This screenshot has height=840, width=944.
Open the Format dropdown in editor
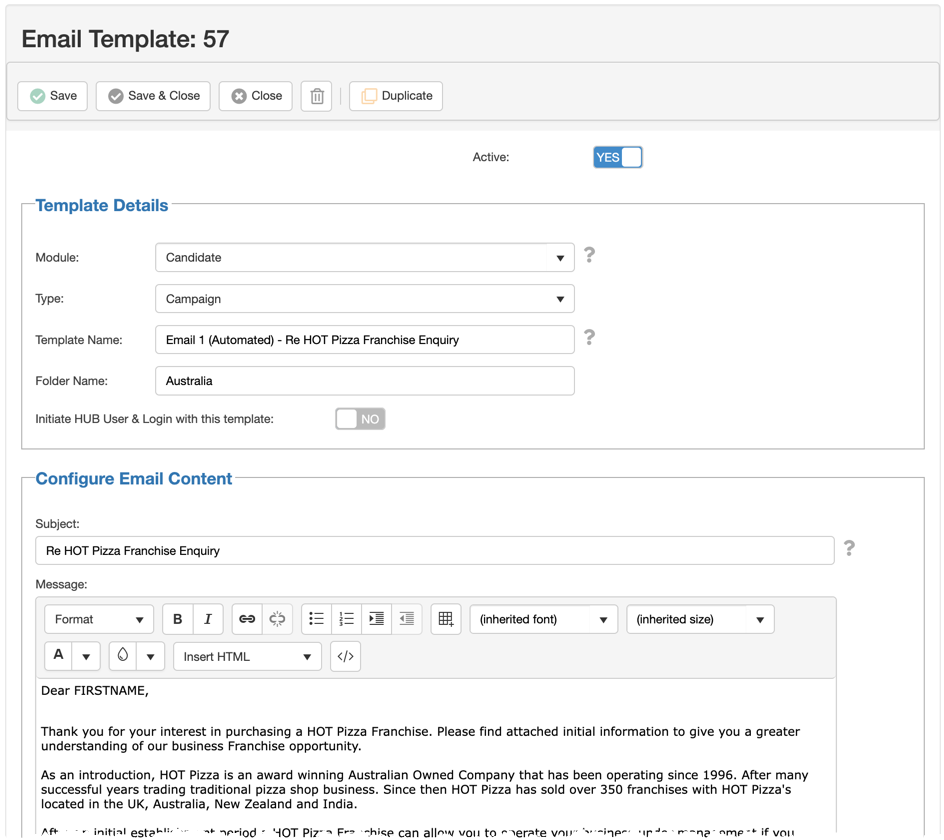pyautogui.click(x=99, y=619)
